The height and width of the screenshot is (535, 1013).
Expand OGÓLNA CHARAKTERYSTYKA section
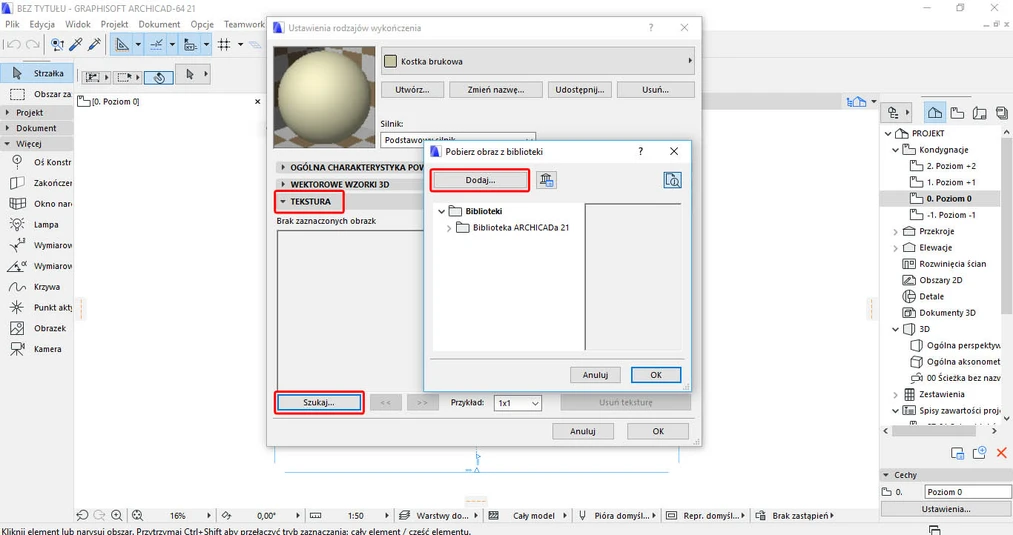283,167
